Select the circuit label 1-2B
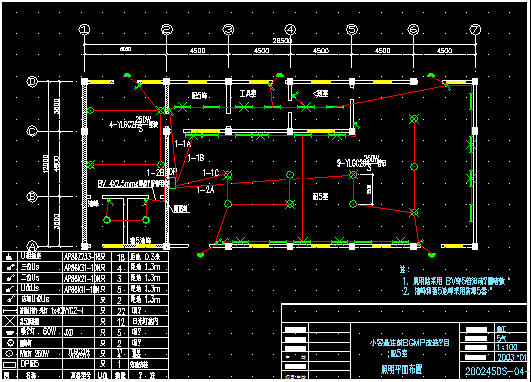This screenshot has width=531, height=382. (155, 173)
